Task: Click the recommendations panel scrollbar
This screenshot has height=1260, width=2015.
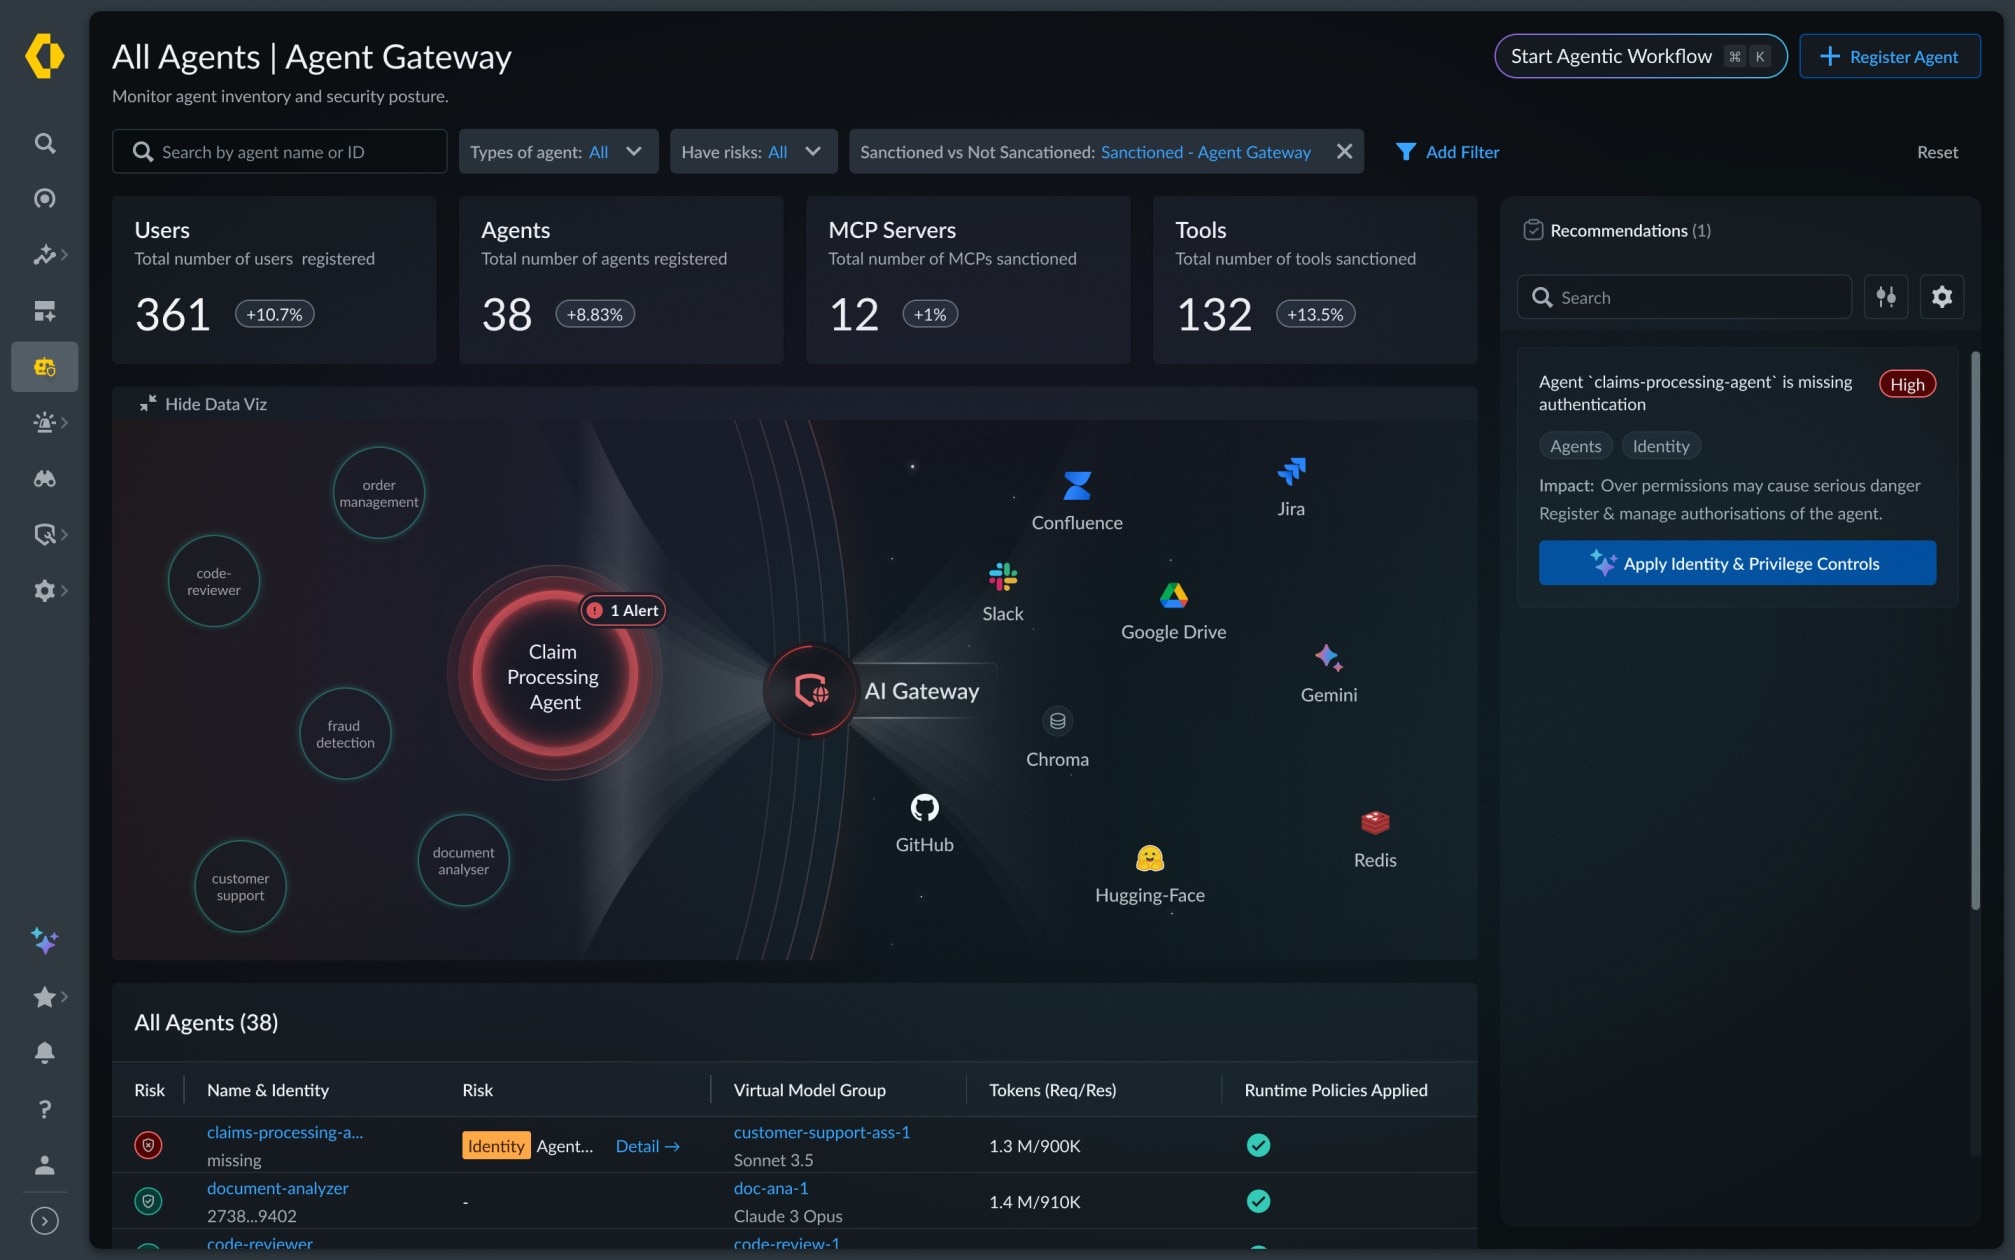Action: pyautogui.click(x=1974, y=630)
